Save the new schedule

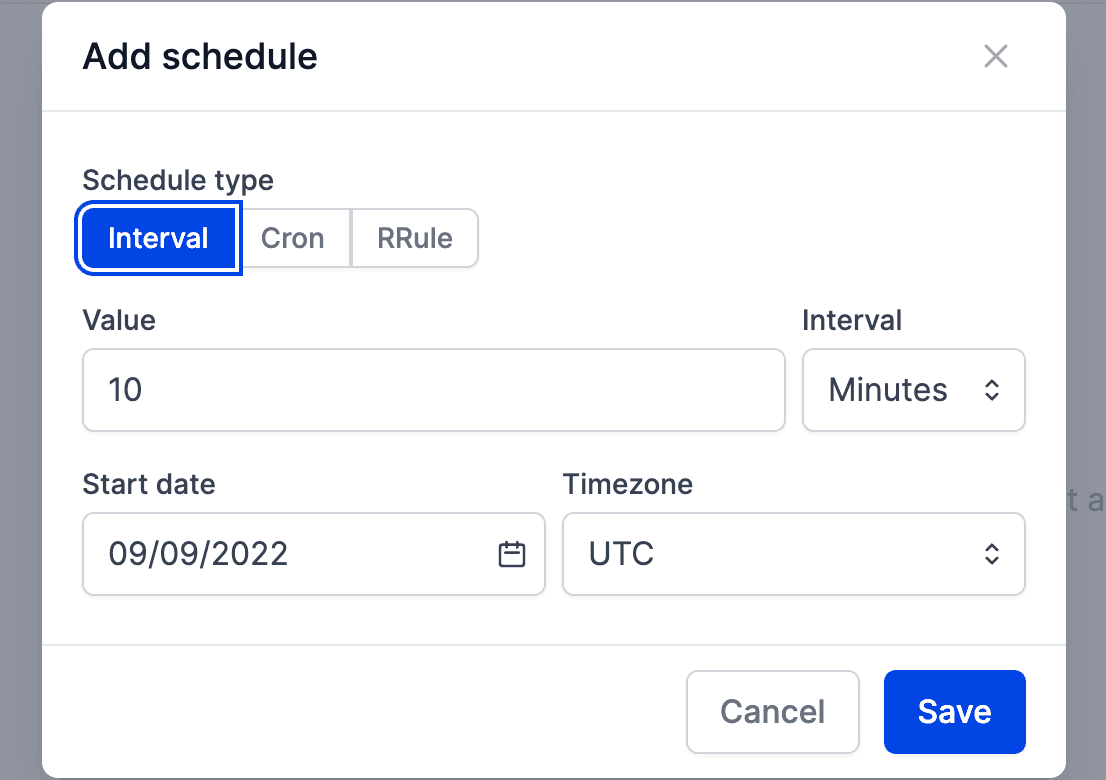pyautogui.click(x=954, y=711)
